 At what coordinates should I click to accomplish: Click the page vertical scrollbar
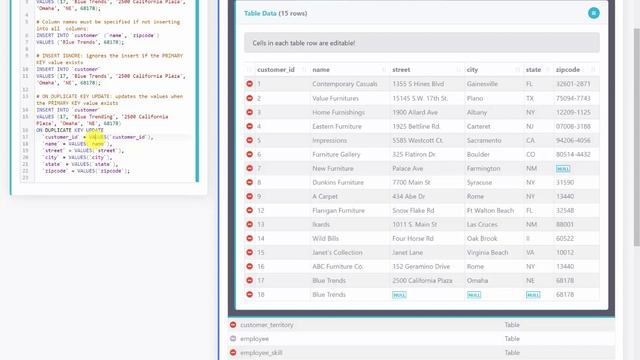636,137
